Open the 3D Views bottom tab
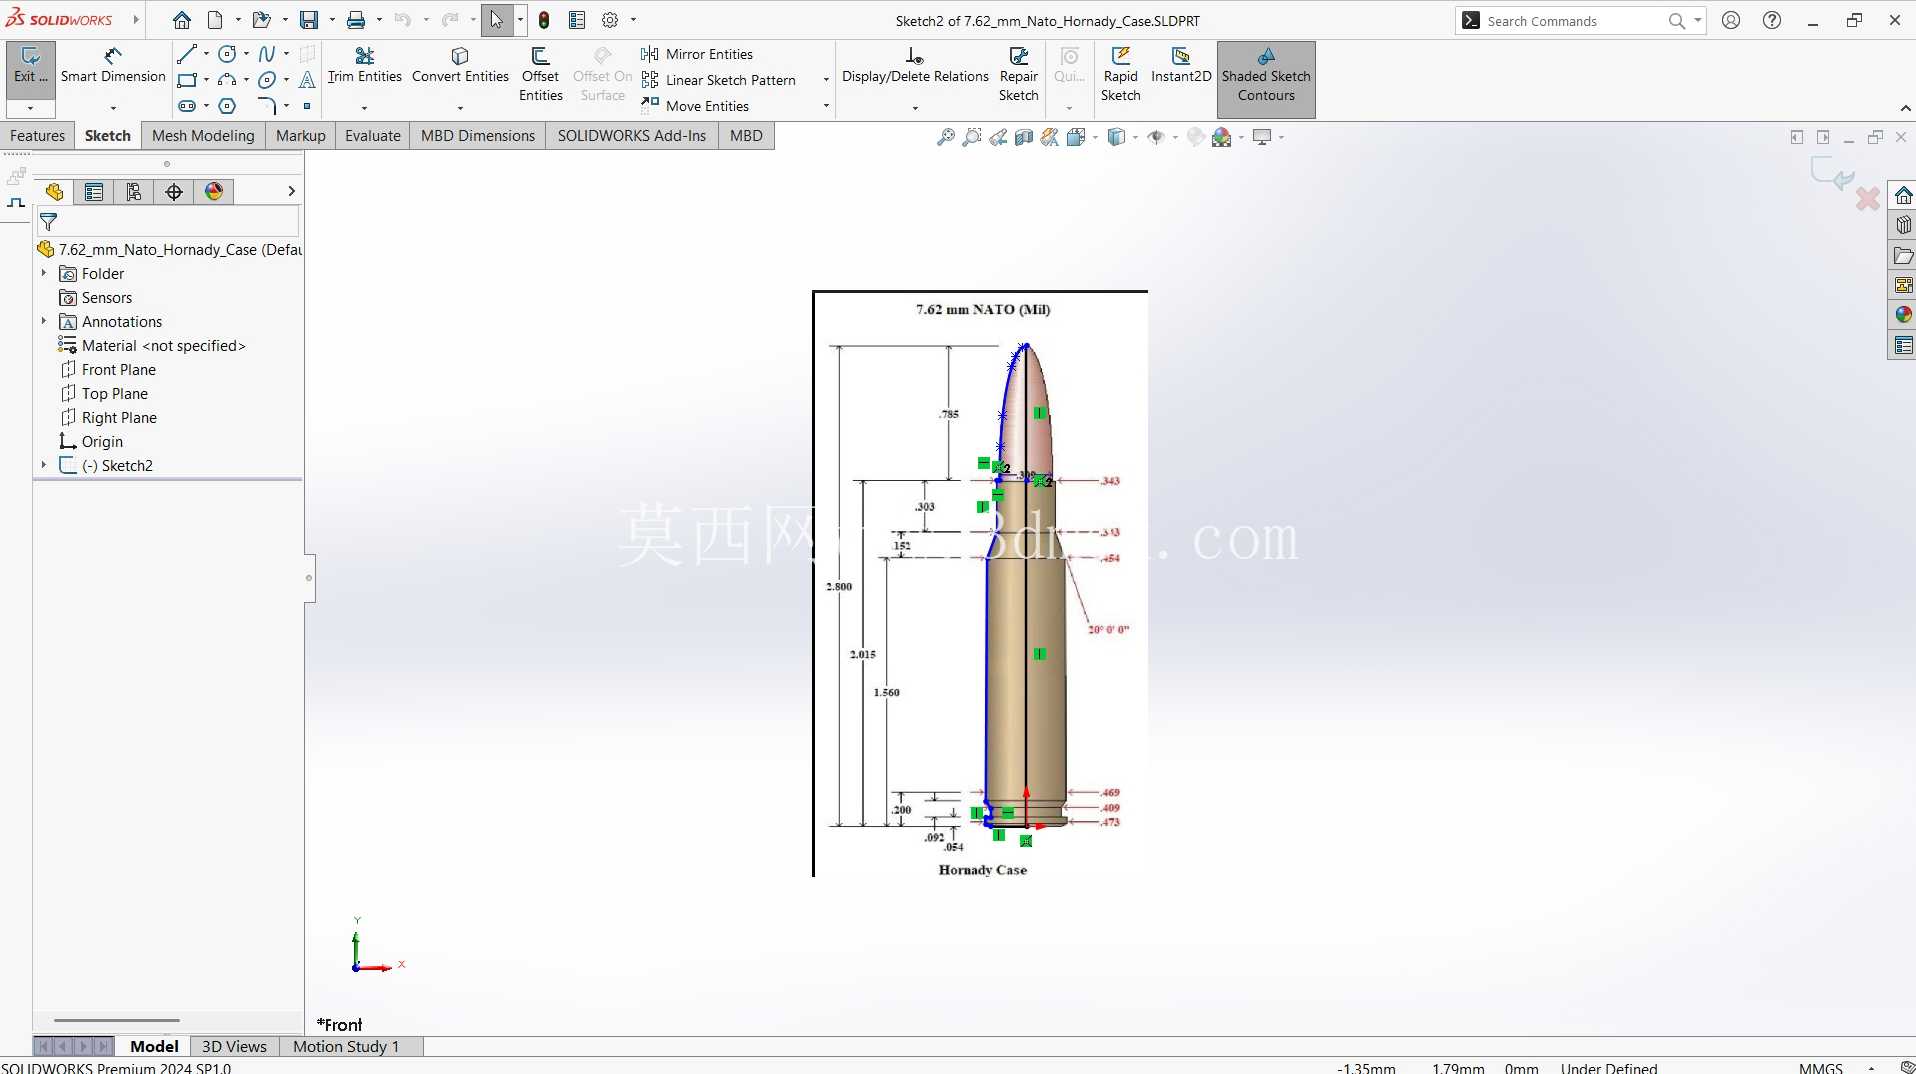The height and width of the screenshot is (1074, 1916). 234,1046
